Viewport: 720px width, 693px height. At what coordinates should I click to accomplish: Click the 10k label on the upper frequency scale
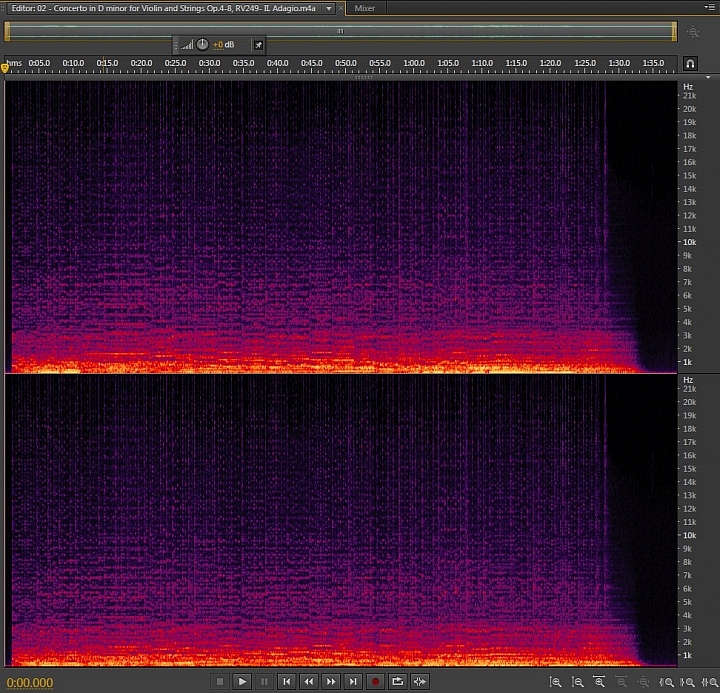click(689, 242)
